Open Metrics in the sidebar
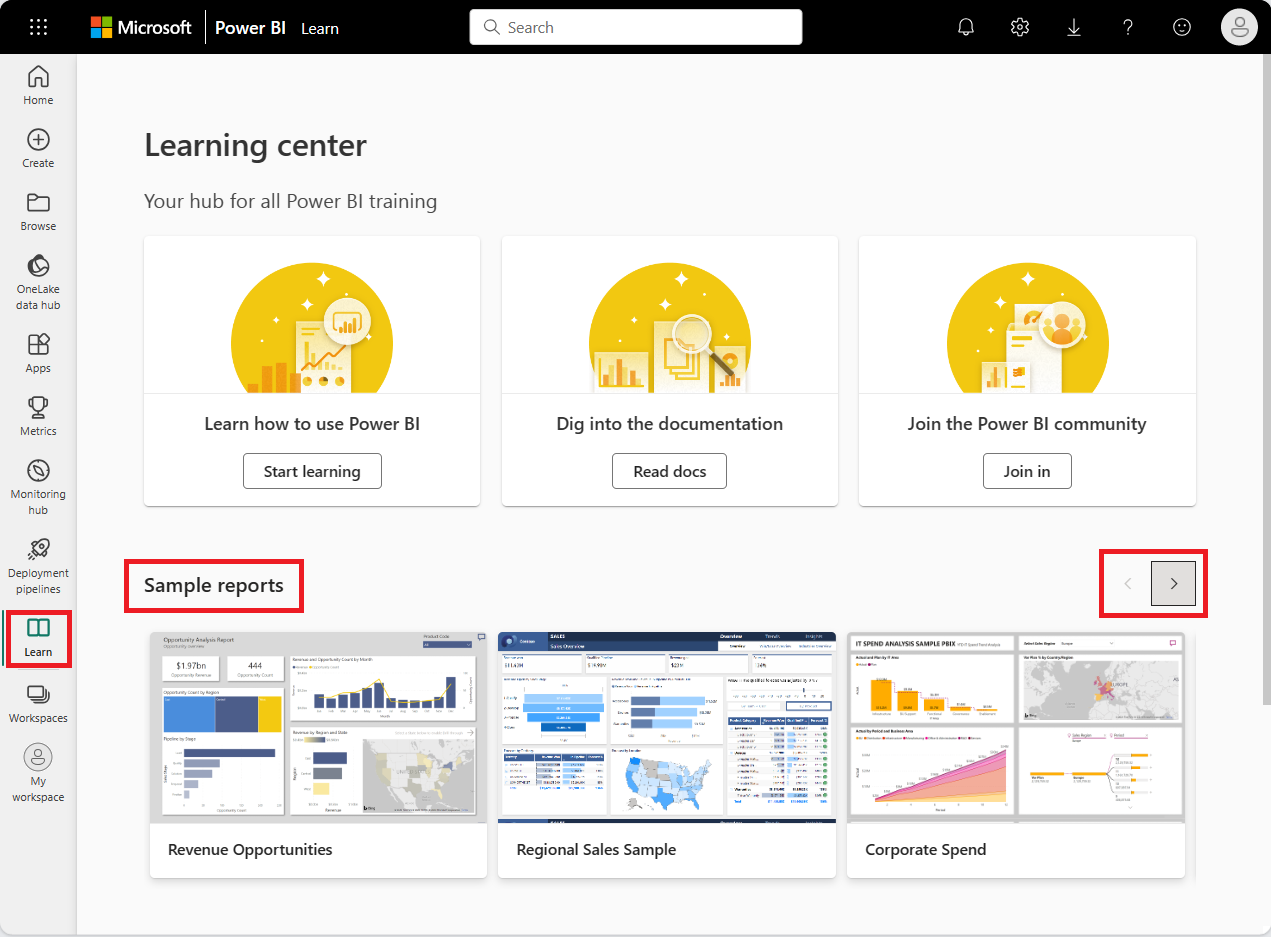The height and width of the screenshot is (937, 1271). [x=38, y=416]
